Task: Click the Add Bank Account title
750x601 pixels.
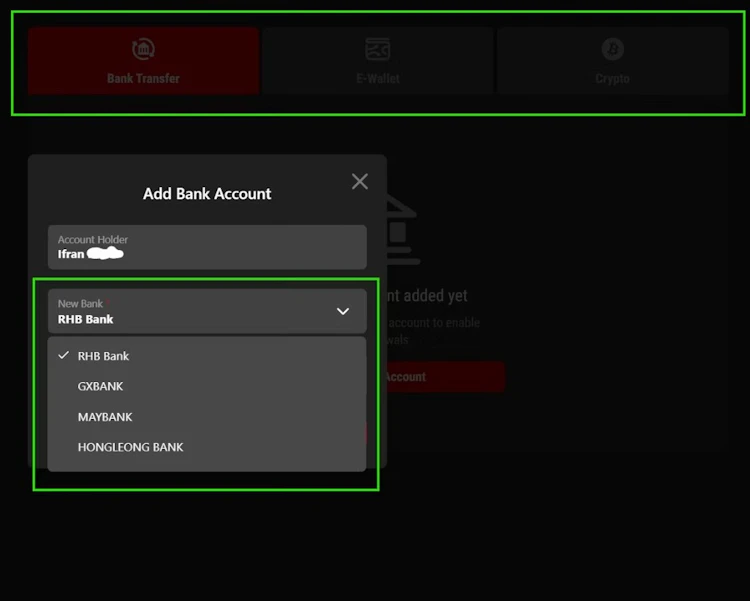Action: click(x=207, y=194)
